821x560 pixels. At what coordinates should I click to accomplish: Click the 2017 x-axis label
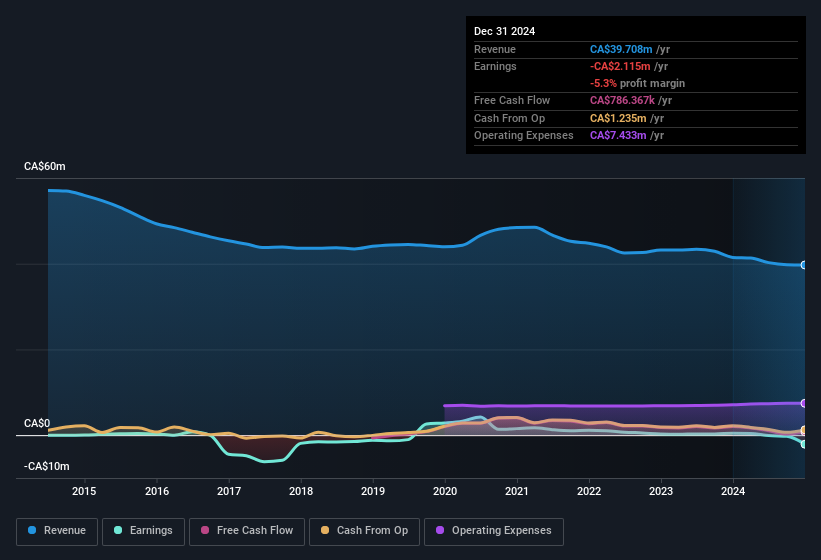tap(229, 491)
